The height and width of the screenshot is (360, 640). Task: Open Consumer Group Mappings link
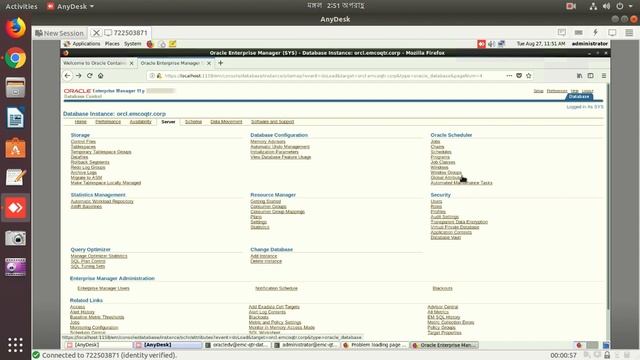[x=278, y=212]
